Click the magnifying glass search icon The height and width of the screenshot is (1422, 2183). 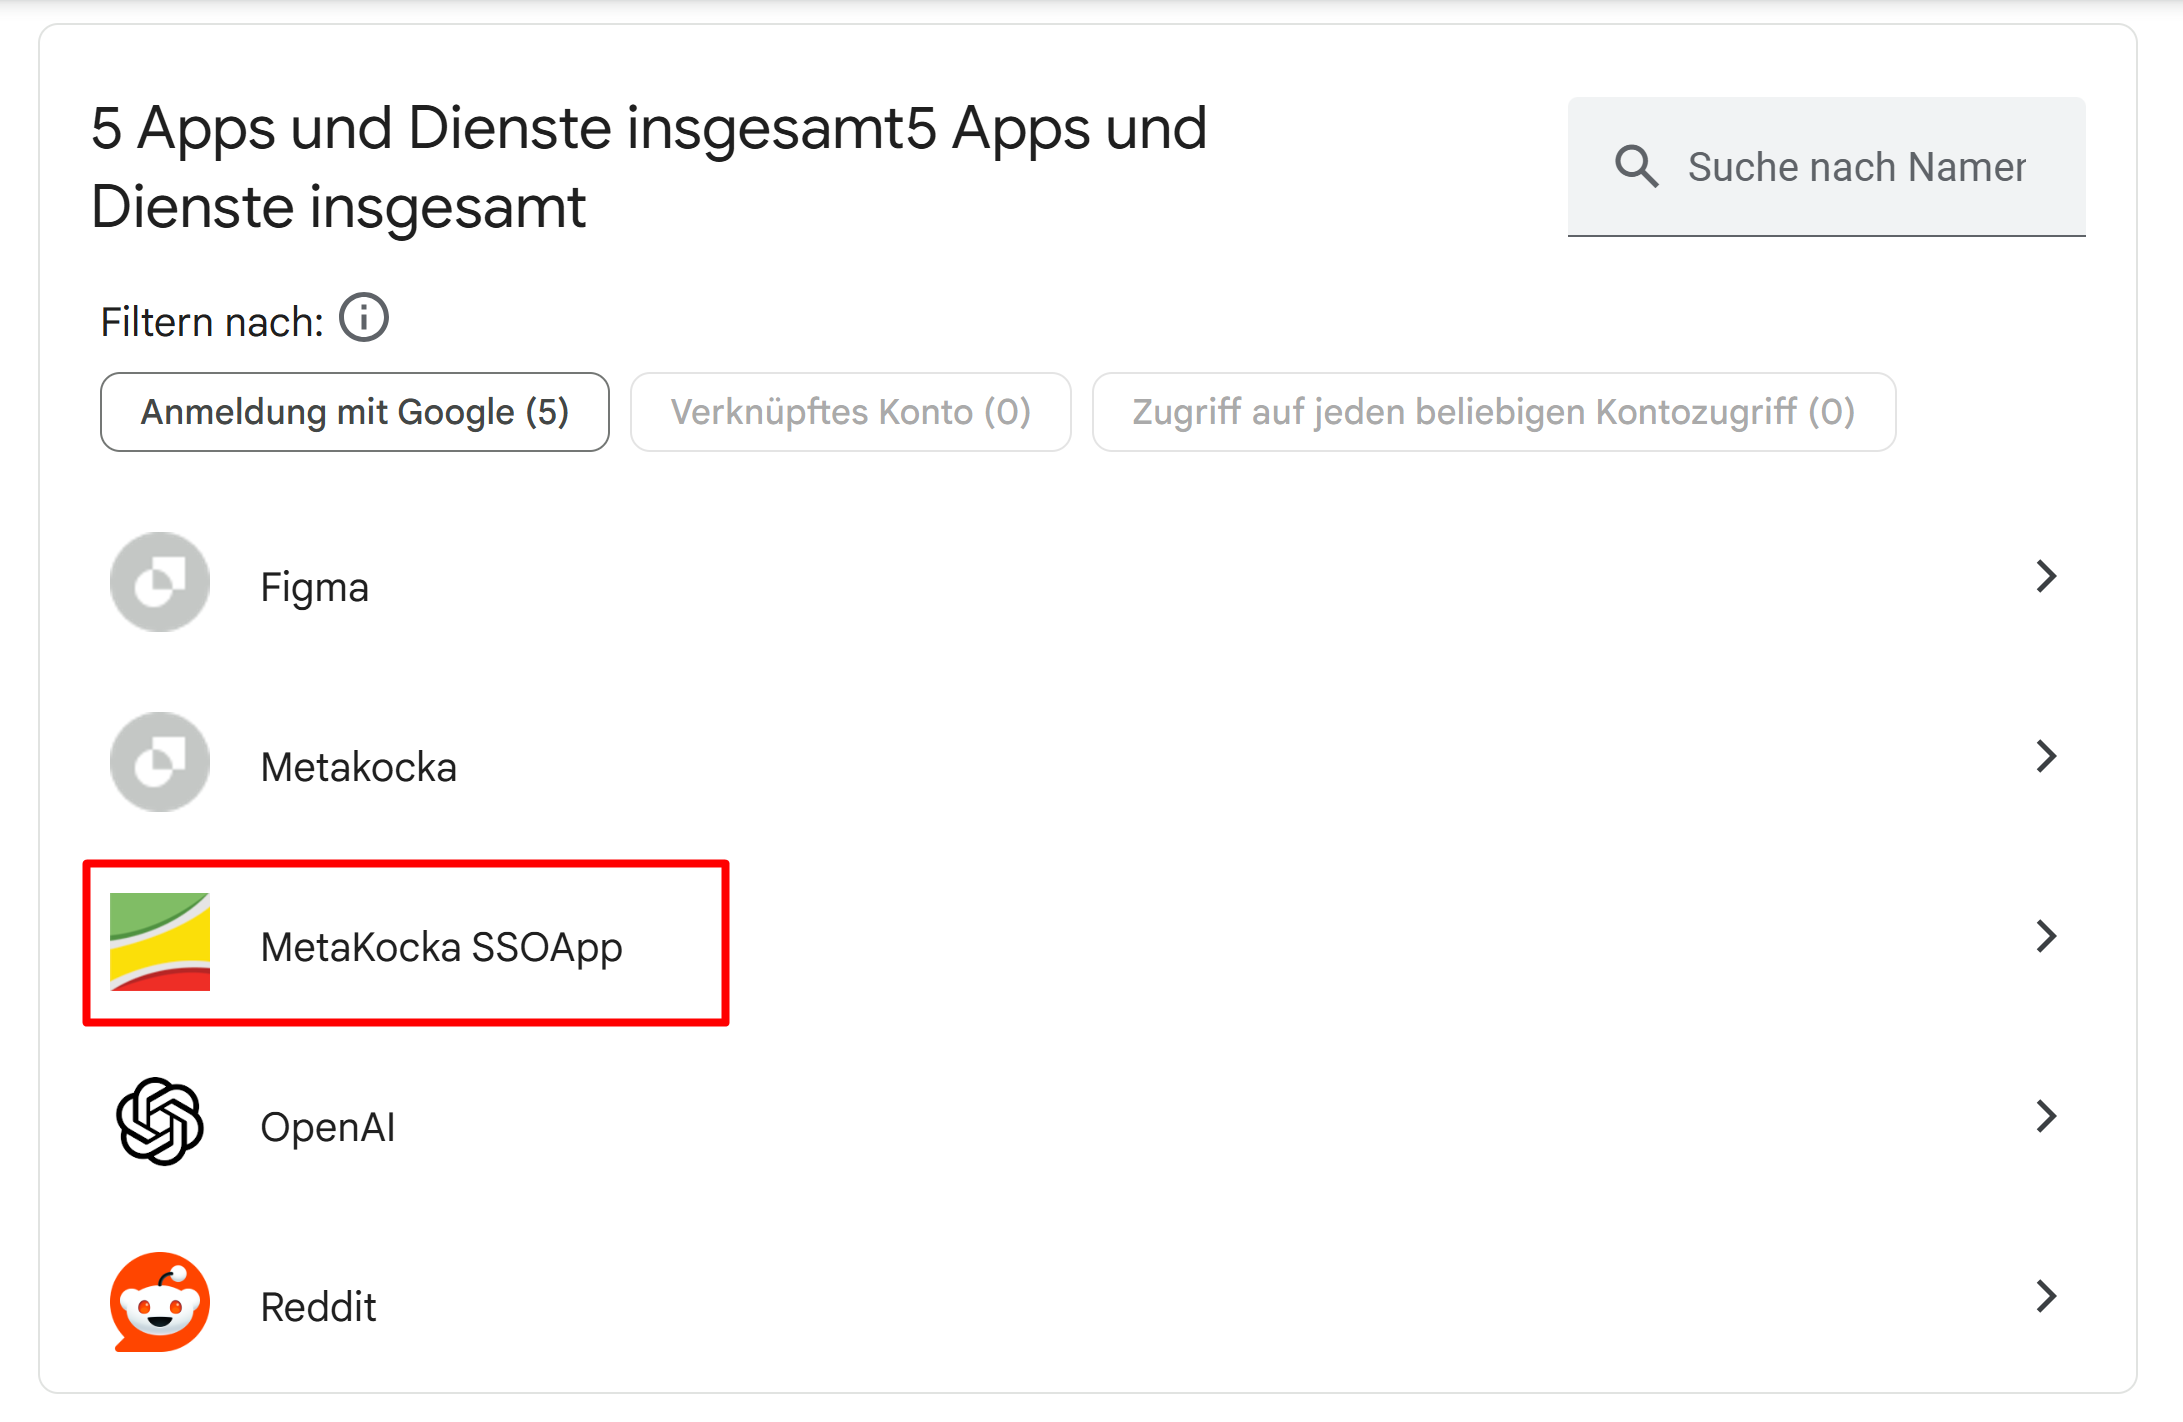tap(1636, 166)
